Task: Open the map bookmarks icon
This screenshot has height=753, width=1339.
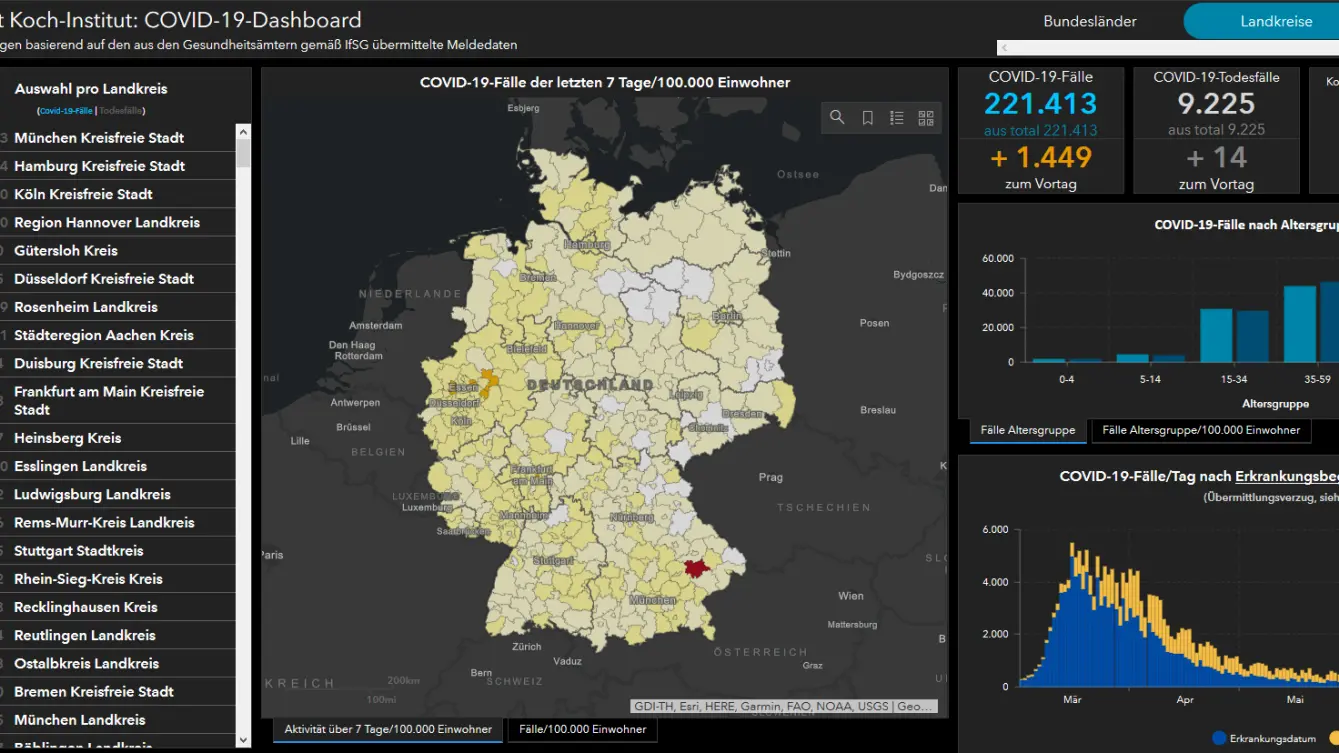Action: (x=867, y=118)
